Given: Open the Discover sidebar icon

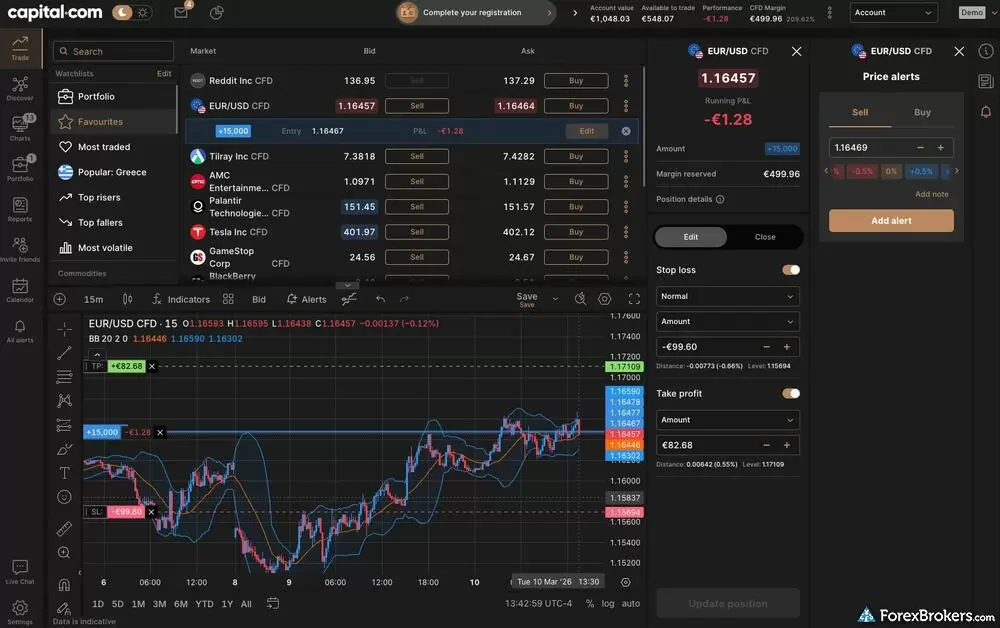Looking at the screenshot, I should [20, 88].
